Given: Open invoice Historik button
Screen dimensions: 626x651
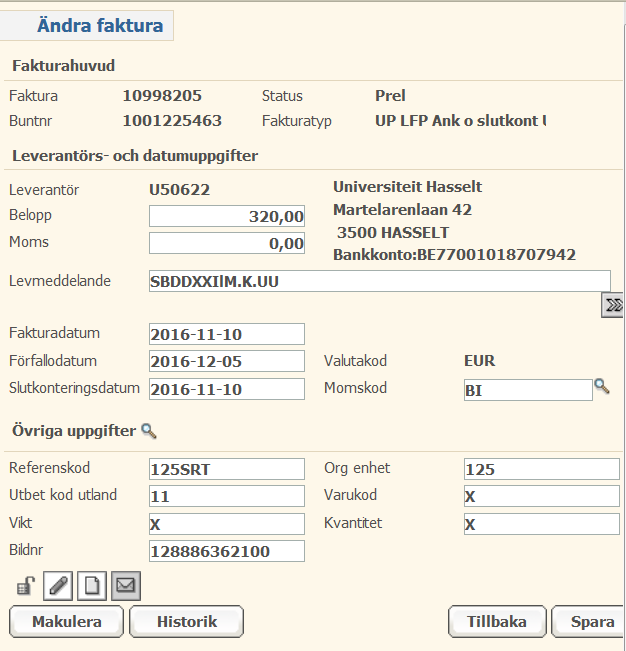Looking at the screenshot, I should point(186,622).
